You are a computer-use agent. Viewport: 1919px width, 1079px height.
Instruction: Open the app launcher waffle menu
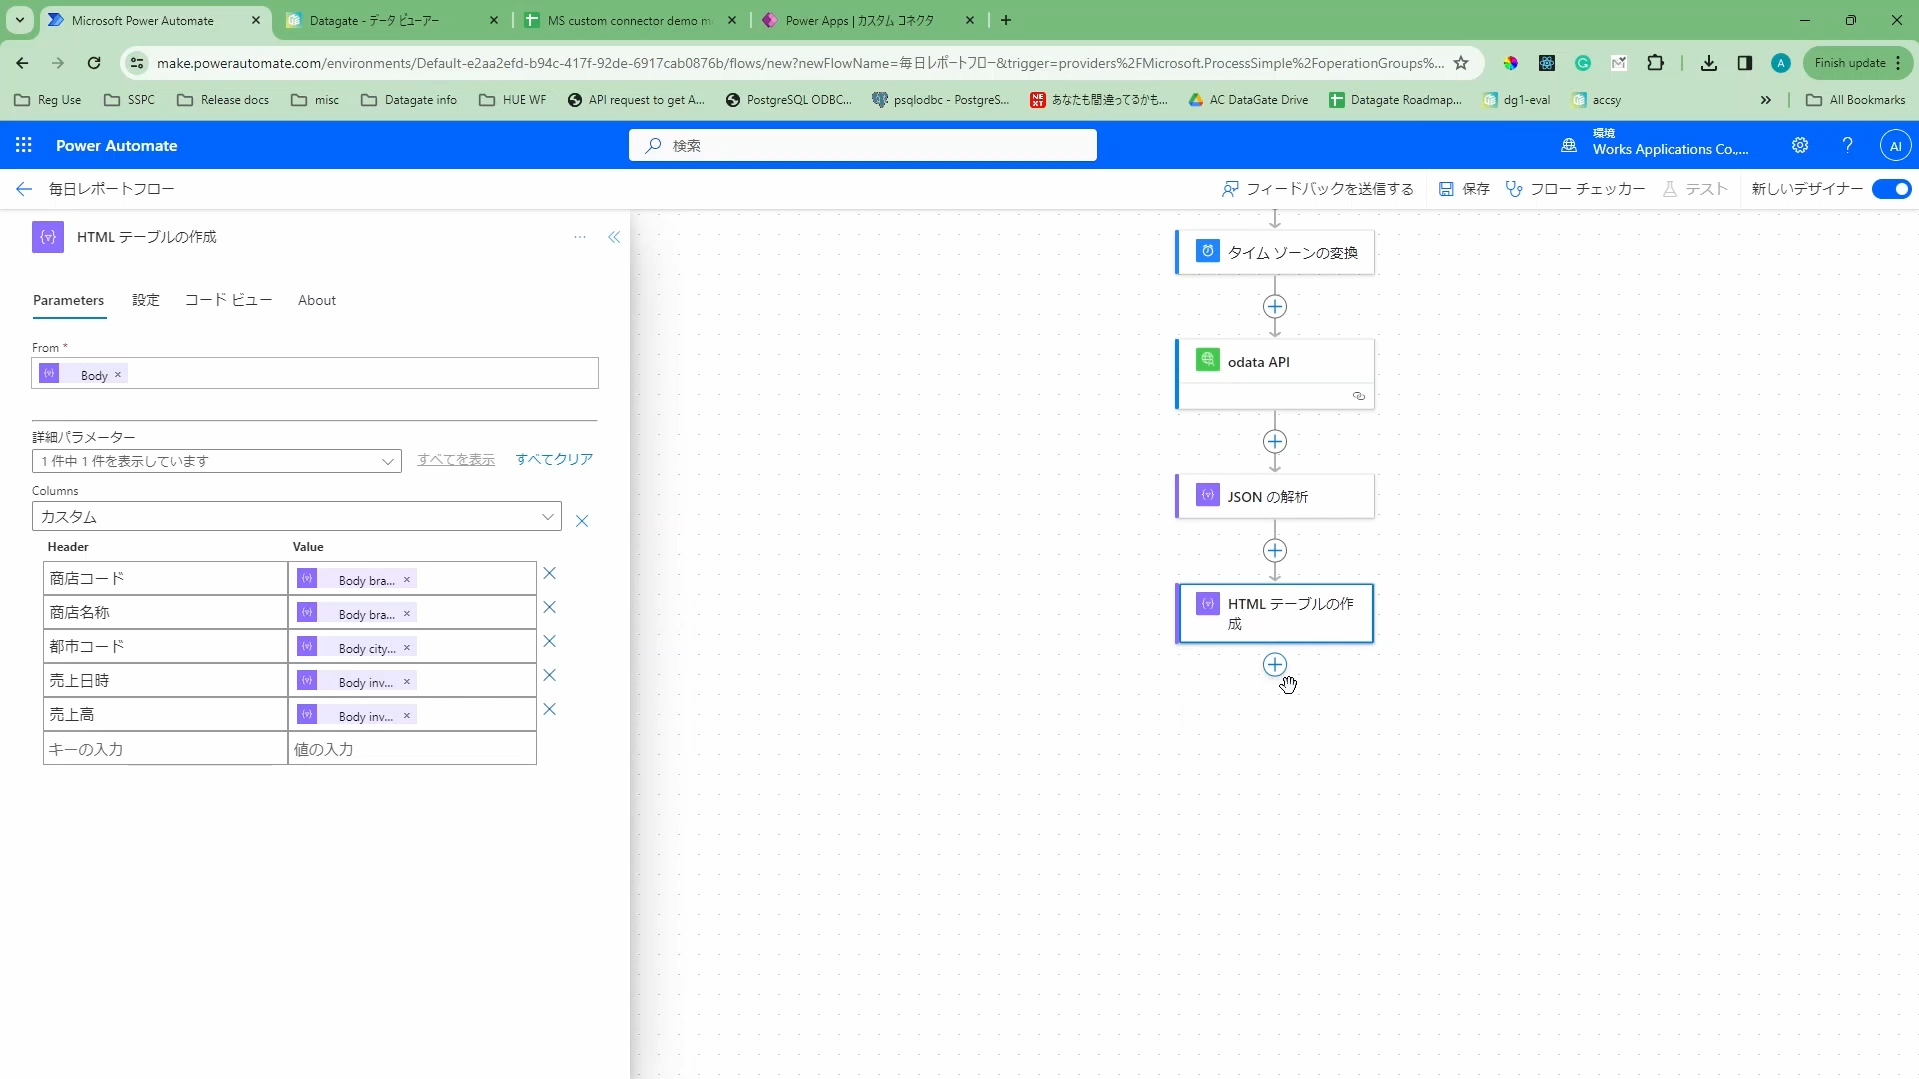coord(24,145)
